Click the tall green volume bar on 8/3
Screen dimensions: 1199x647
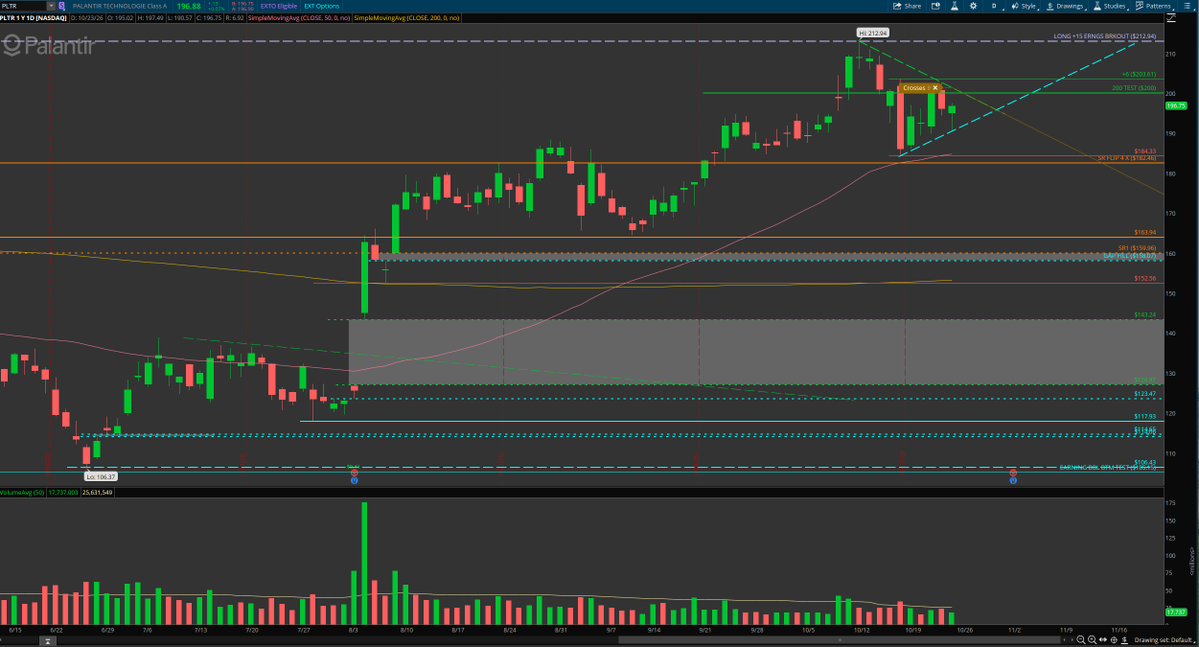(364, 563)
